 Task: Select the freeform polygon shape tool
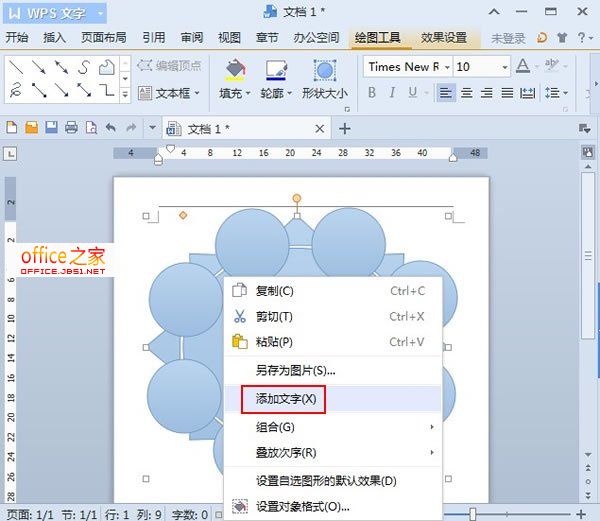[x=107, y=67]
